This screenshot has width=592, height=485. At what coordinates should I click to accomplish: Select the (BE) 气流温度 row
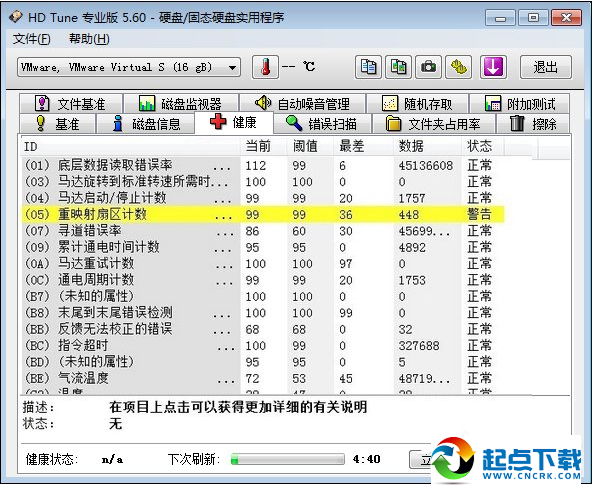pyautogui.click(x=263, y=378)
